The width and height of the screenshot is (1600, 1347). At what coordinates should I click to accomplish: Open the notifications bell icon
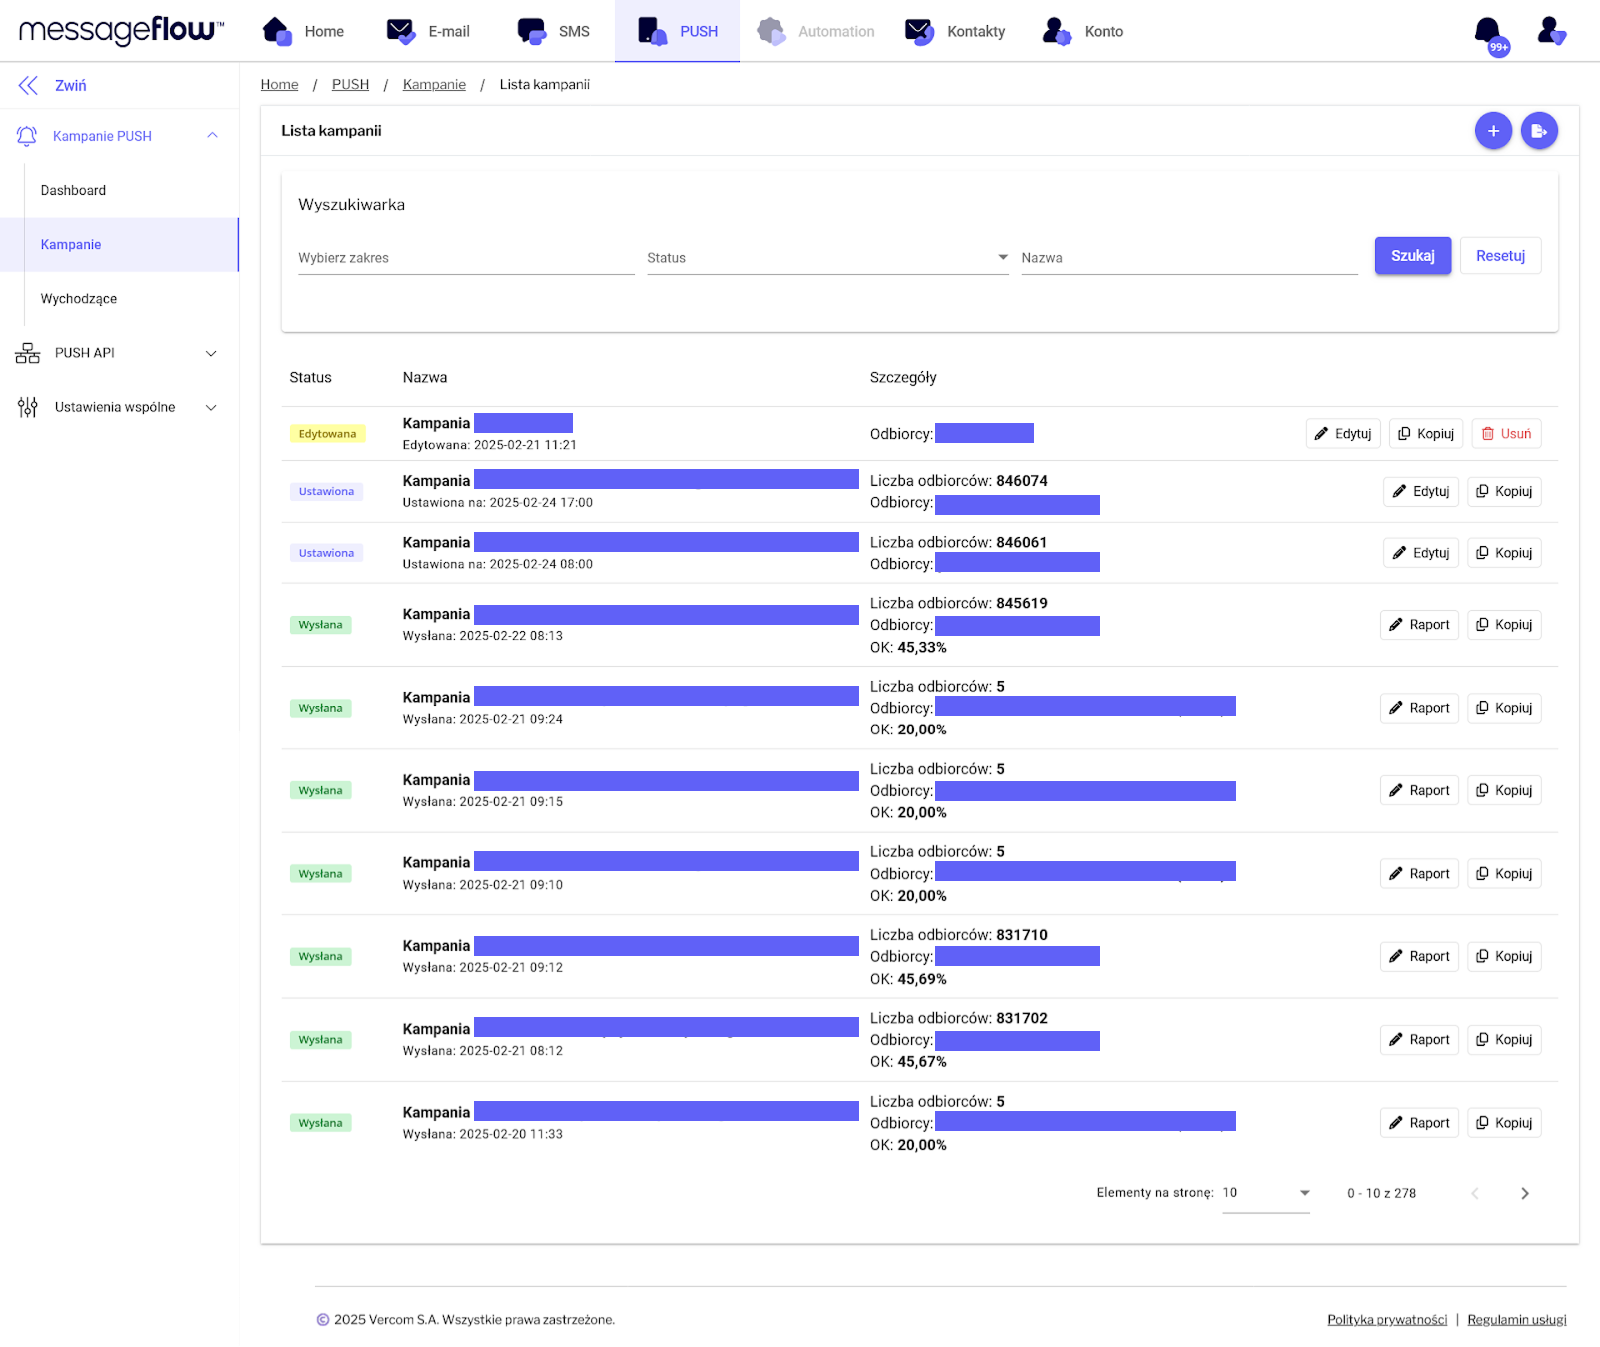coord(1488,32)
